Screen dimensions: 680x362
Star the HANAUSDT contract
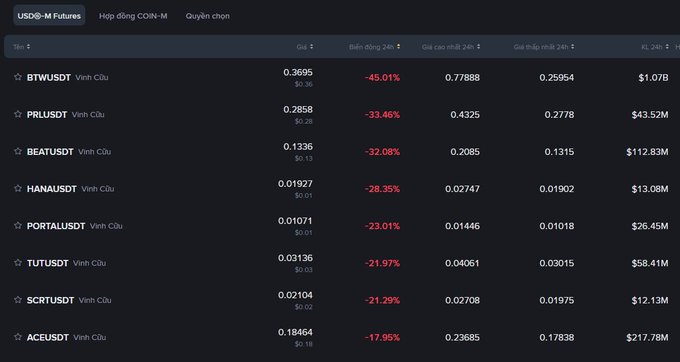click(x=18, y=188)
